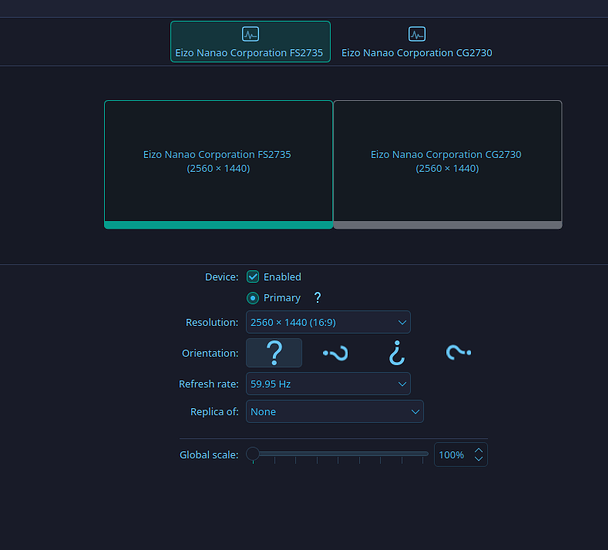Click the monitor icon on the CG2730 tab
The height and width of the screenshot is (550, 608).
417,34
